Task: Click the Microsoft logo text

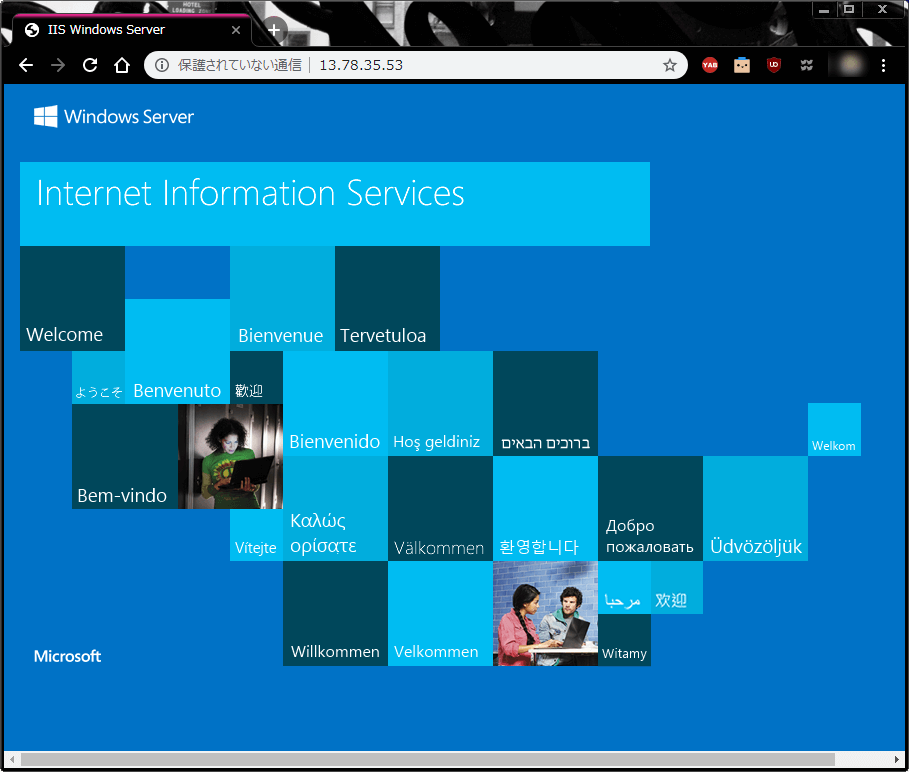Action: click(67, 656)
